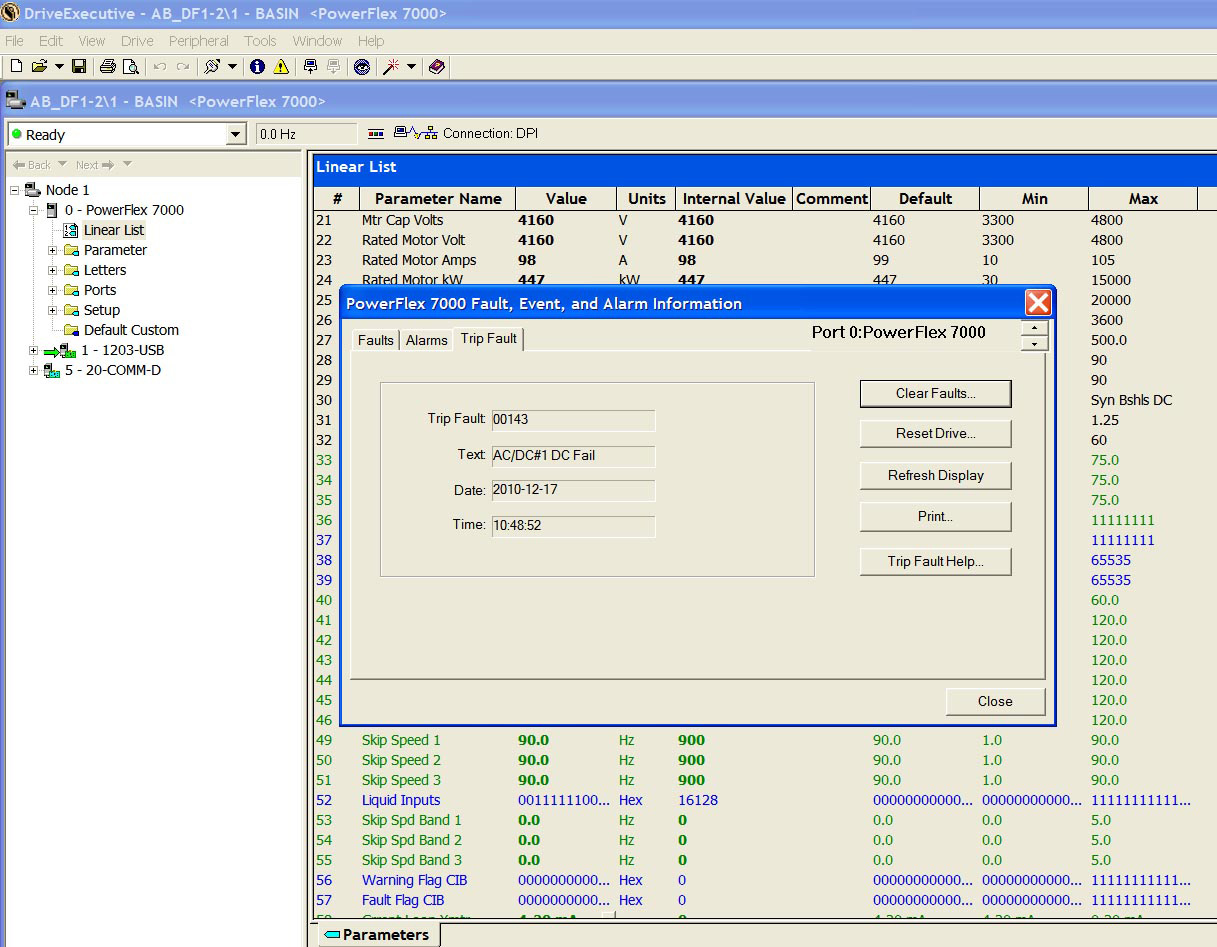Click the Print... button in the fault dialog
This screenshot has width=1217, height=947.
coord(936,516)
